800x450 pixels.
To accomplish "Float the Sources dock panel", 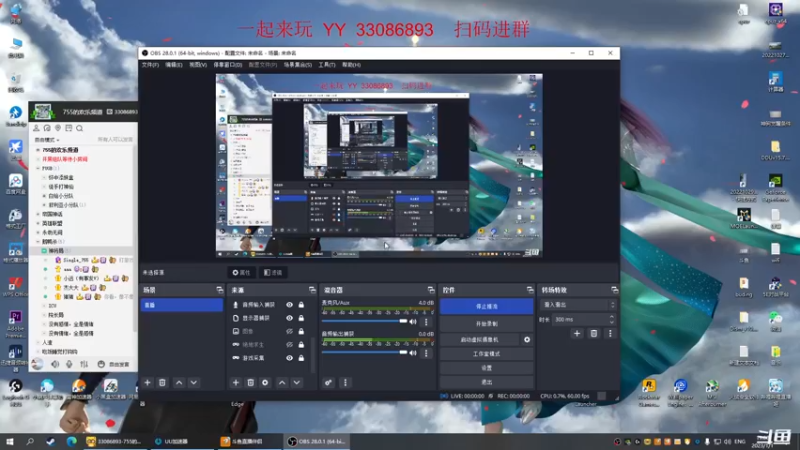I will click(x=312, y=290).
